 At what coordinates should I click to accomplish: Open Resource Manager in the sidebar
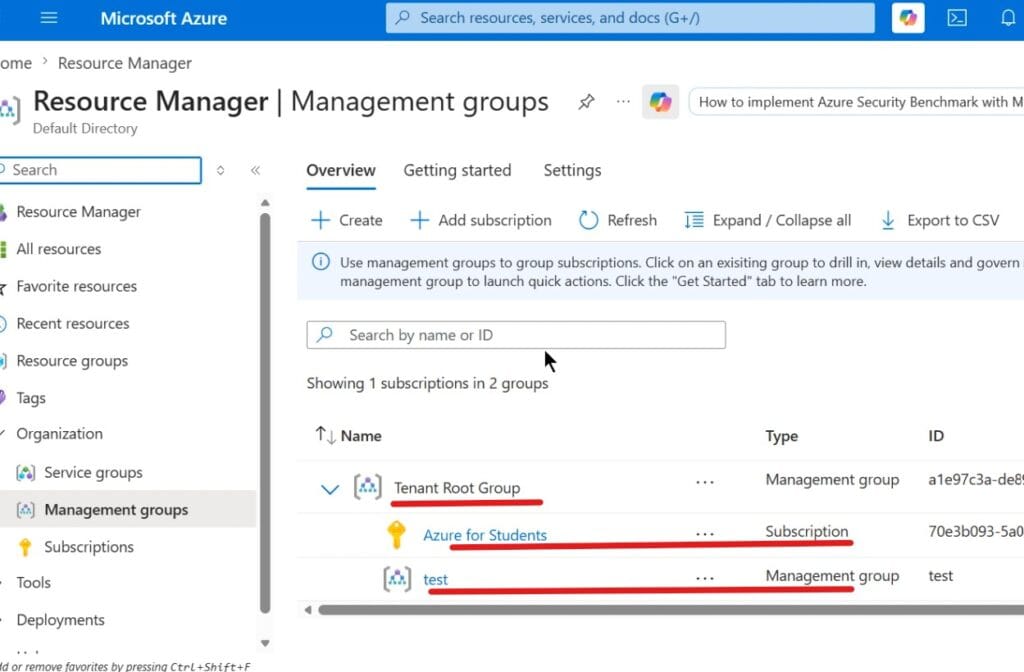tap(78, 212)
